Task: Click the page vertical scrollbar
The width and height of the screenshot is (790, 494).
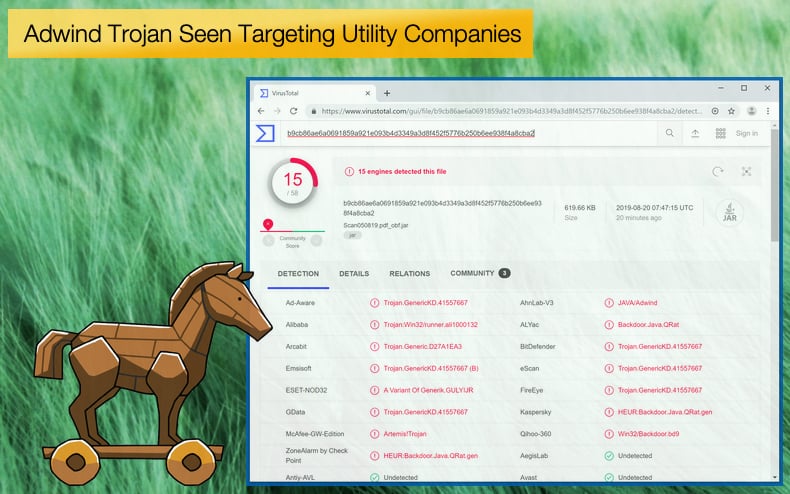Action: (775, 184)
